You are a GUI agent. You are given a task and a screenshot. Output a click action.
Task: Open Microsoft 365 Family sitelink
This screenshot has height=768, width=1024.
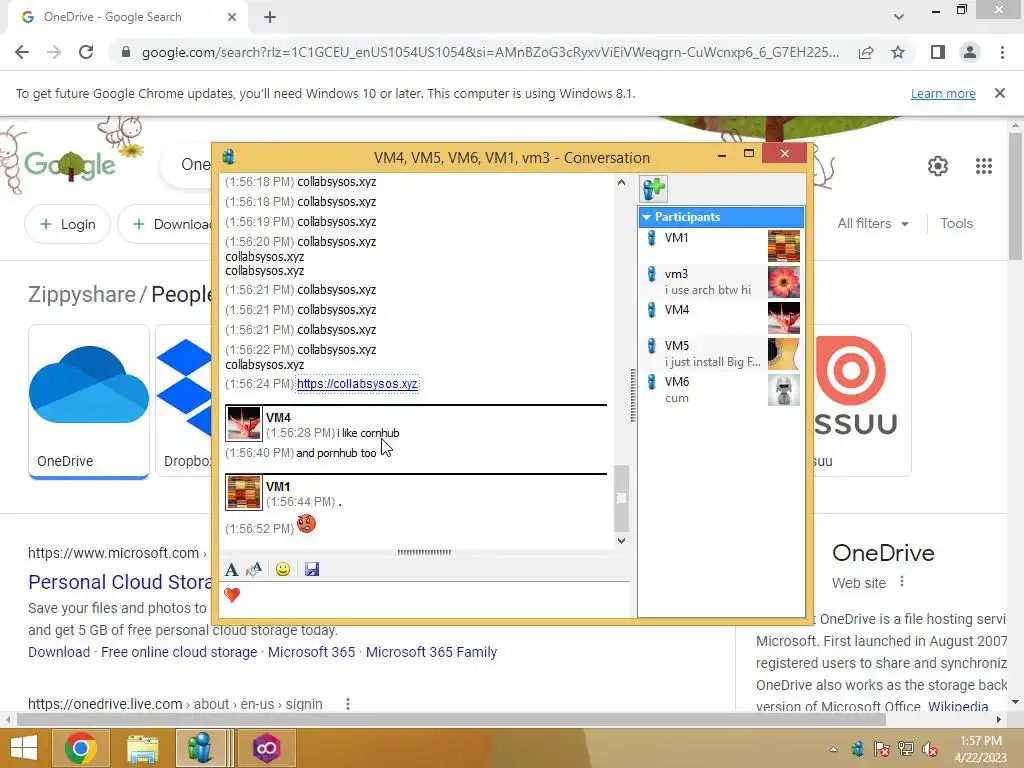(x=431, y=652)
